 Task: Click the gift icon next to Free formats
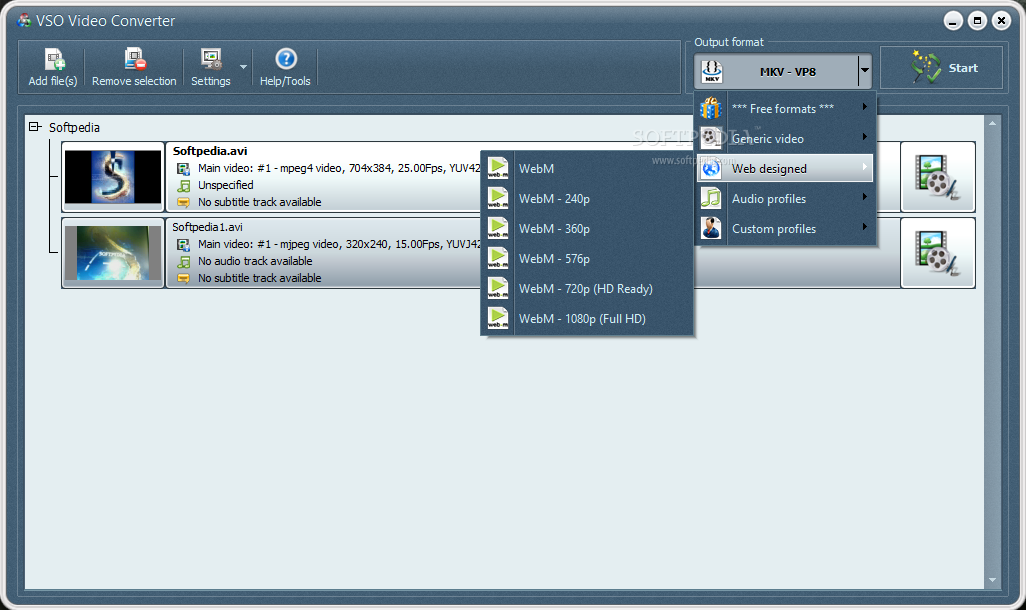pyautogui.click(x=711, y=109)
